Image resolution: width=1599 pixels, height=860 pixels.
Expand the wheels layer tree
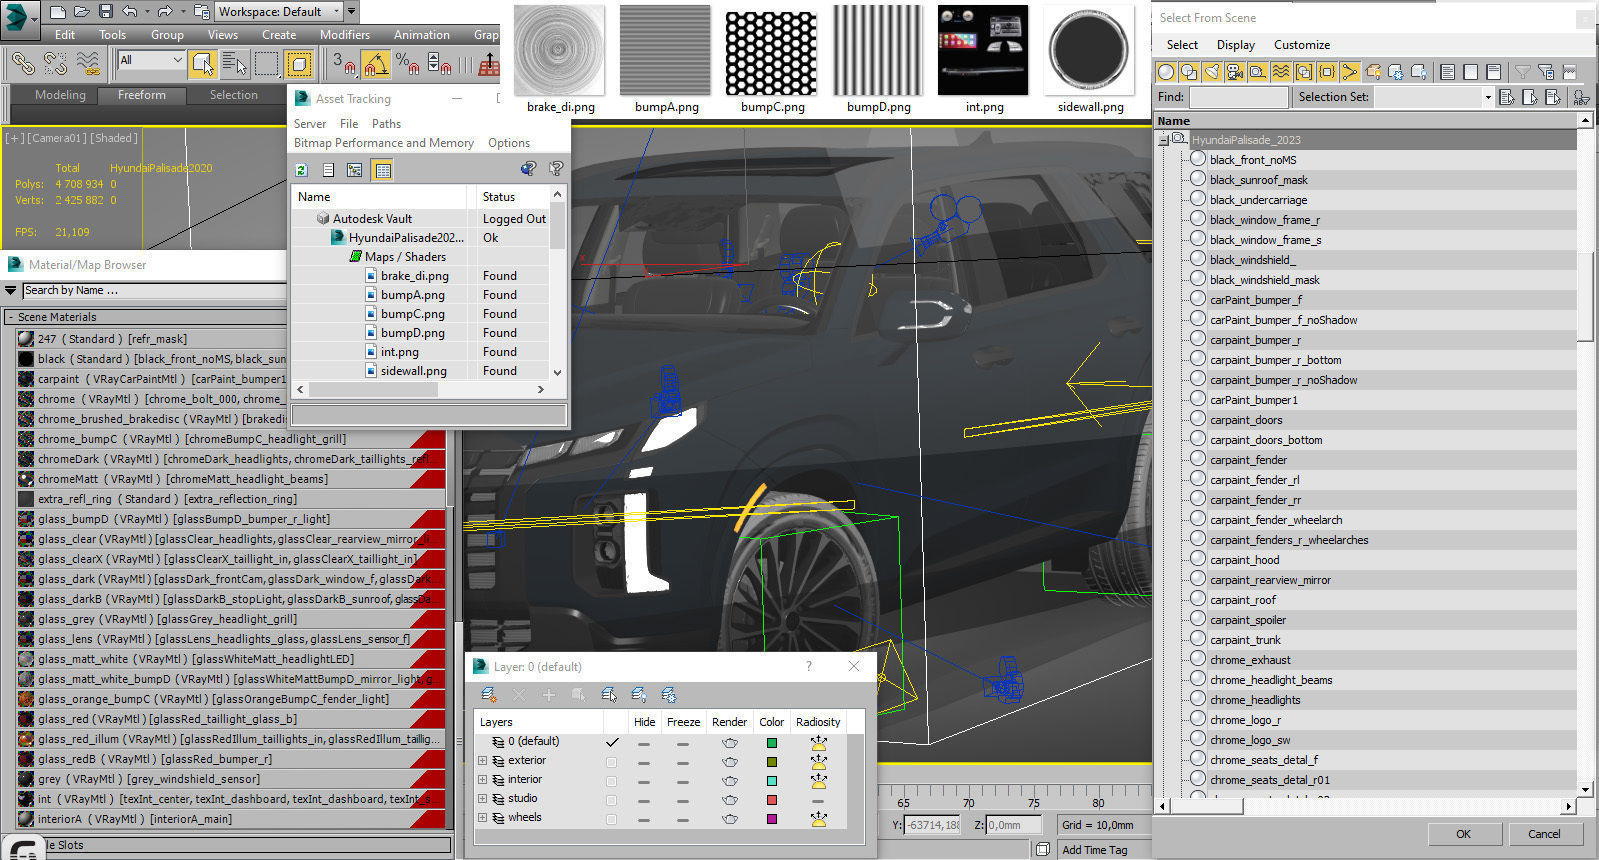[482, 818]
